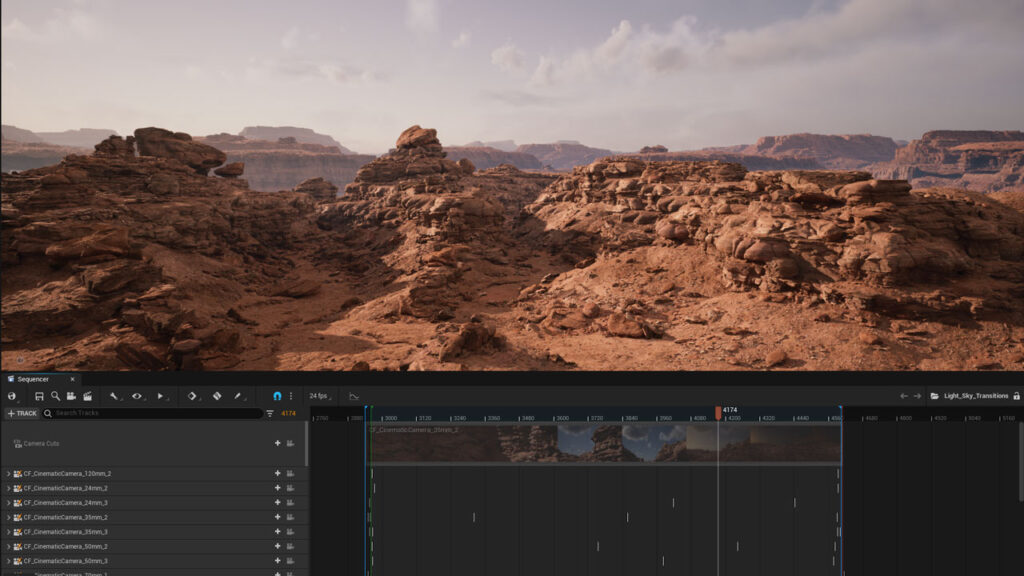Click the Save sequence icon
Screen dimensions: 1024x576
click(x=39, y=396)
